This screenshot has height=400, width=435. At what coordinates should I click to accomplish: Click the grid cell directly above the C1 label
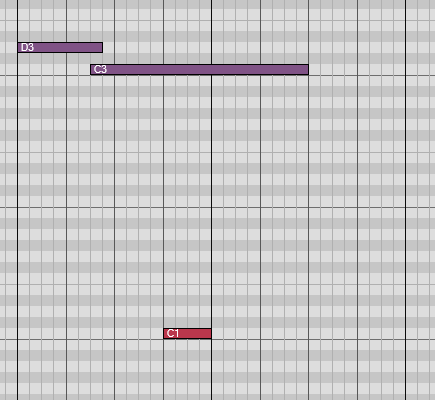(x=169, y=322)
